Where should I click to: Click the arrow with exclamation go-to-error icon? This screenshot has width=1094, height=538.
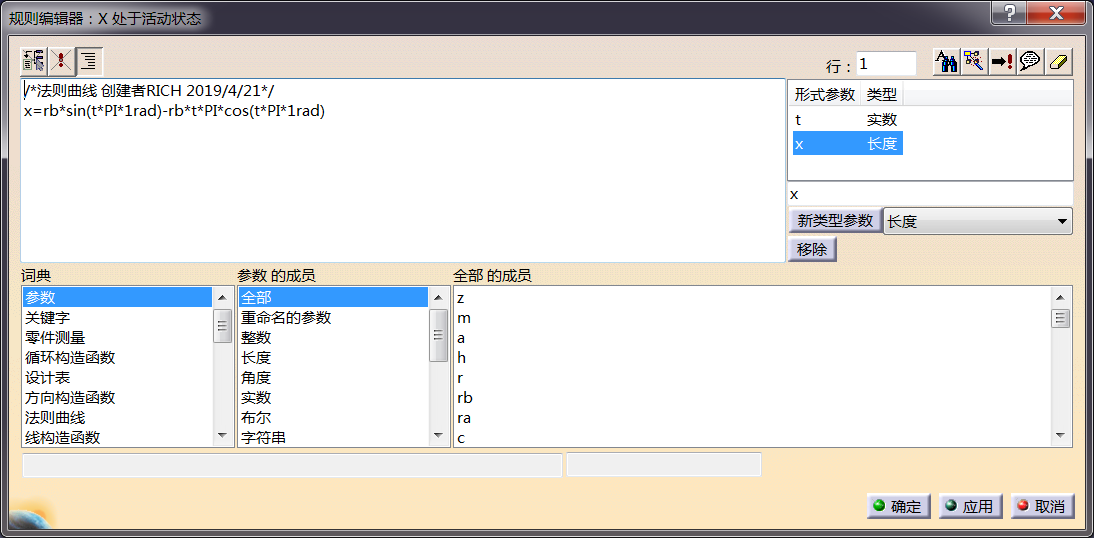coord(1003,62)
